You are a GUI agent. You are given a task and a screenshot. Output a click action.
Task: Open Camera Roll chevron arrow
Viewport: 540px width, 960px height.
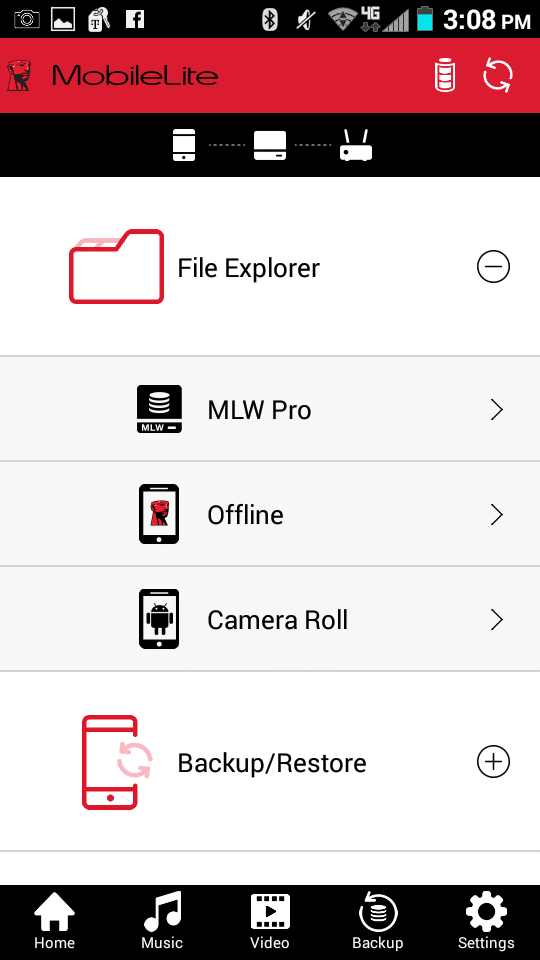pos(497,620)
